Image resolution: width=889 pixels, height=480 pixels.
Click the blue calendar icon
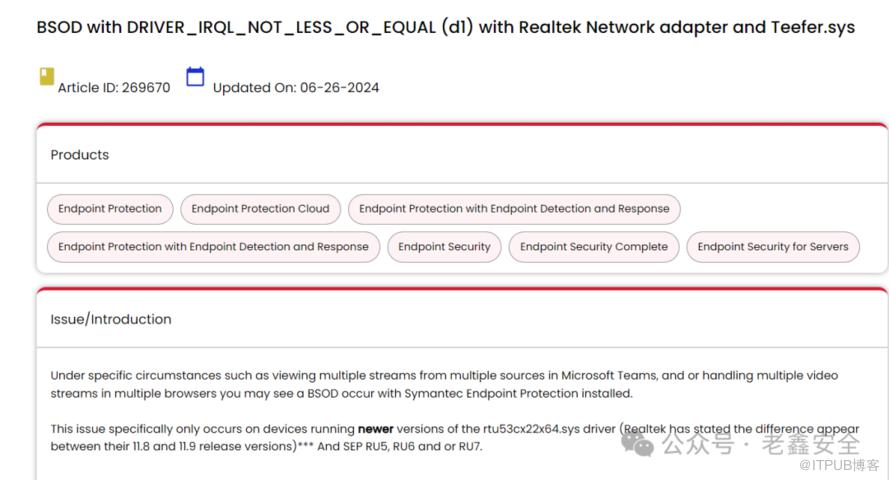[x=195, y=76]
